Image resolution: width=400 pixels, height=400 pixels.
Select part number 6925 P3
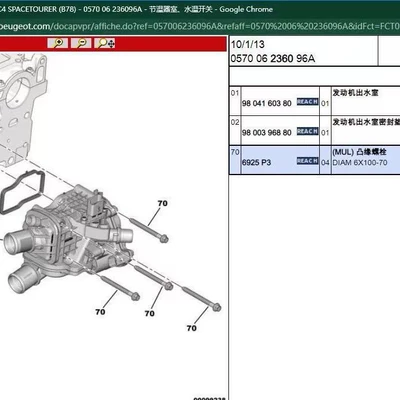[256, 162]
